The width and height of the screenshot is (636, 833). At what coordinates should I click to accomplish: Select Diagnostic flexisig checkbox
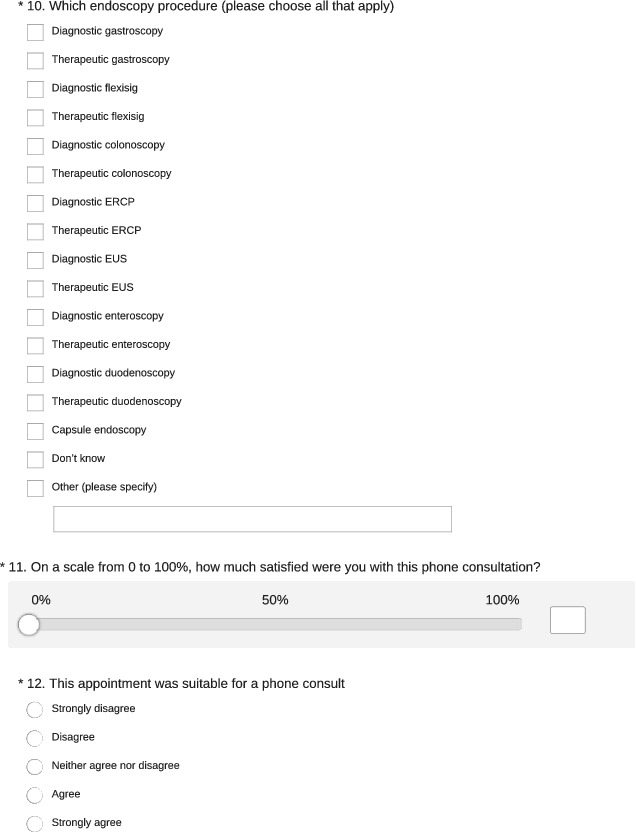35,89
